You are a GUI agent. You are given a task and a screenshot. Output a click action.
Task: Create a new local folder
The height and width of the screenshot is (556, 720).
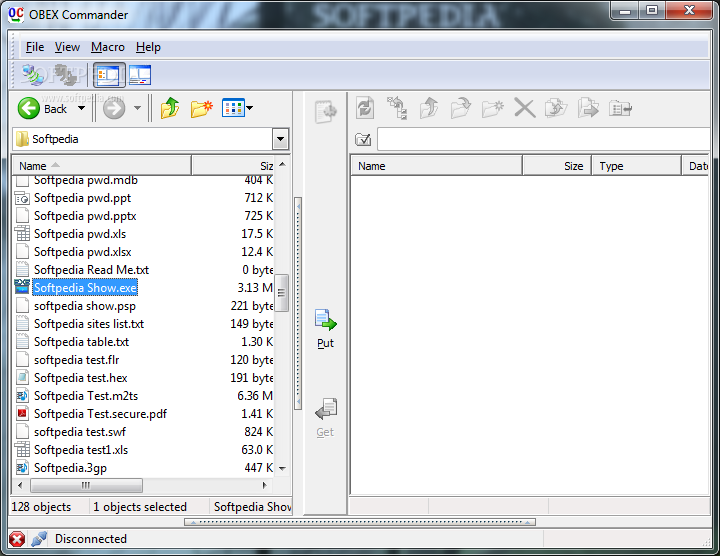(202, 108)
